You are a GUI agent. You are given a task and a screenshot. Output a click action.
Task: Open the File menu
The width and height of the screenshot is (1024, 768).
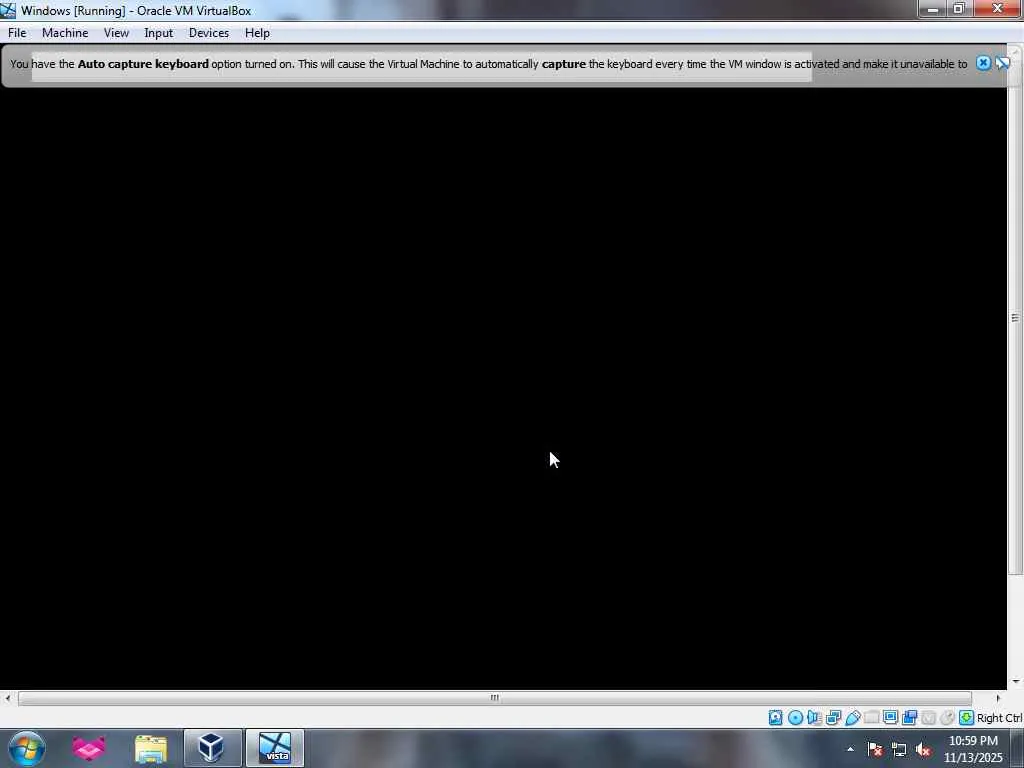coord(17,33)
